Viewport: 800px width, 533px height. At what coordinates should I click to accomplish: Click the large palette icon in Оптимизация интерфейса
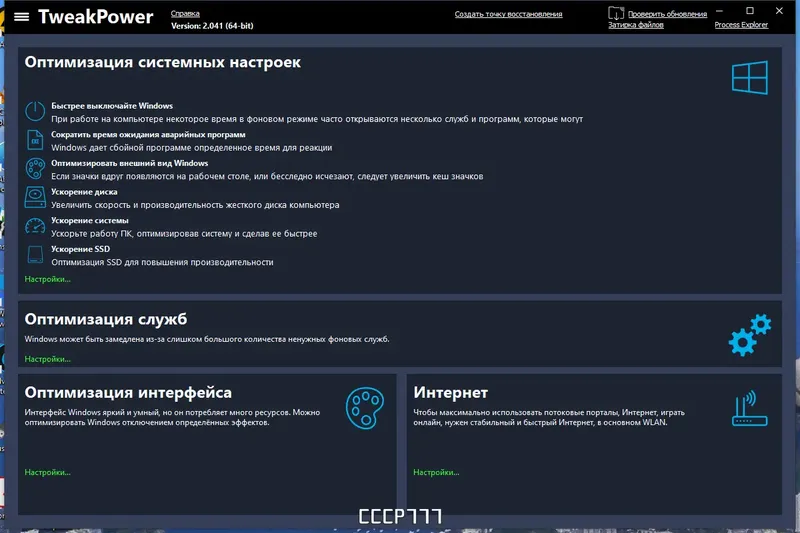click(365, 408)
